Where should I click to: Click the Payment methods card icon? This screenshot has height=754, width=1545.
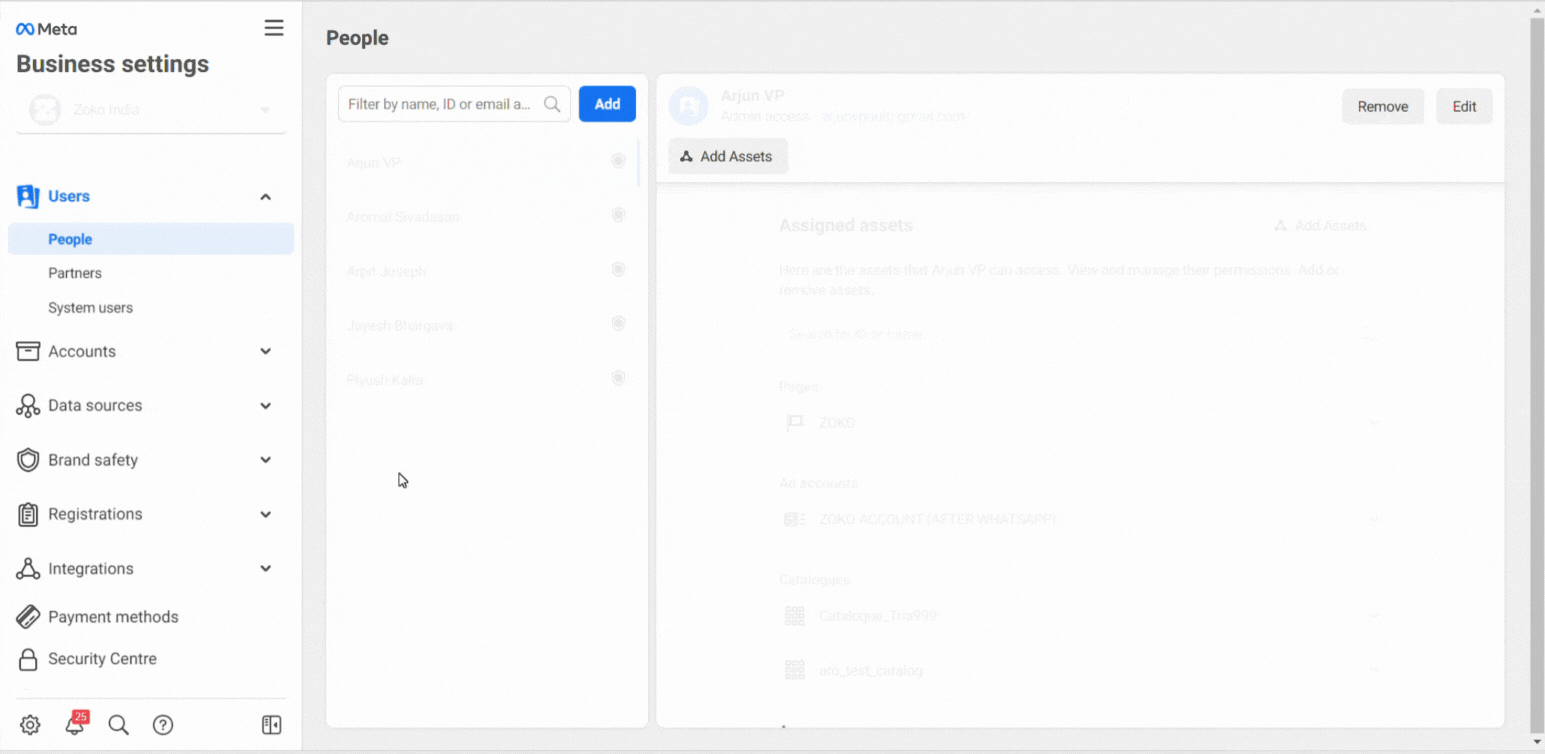[29, 617]
